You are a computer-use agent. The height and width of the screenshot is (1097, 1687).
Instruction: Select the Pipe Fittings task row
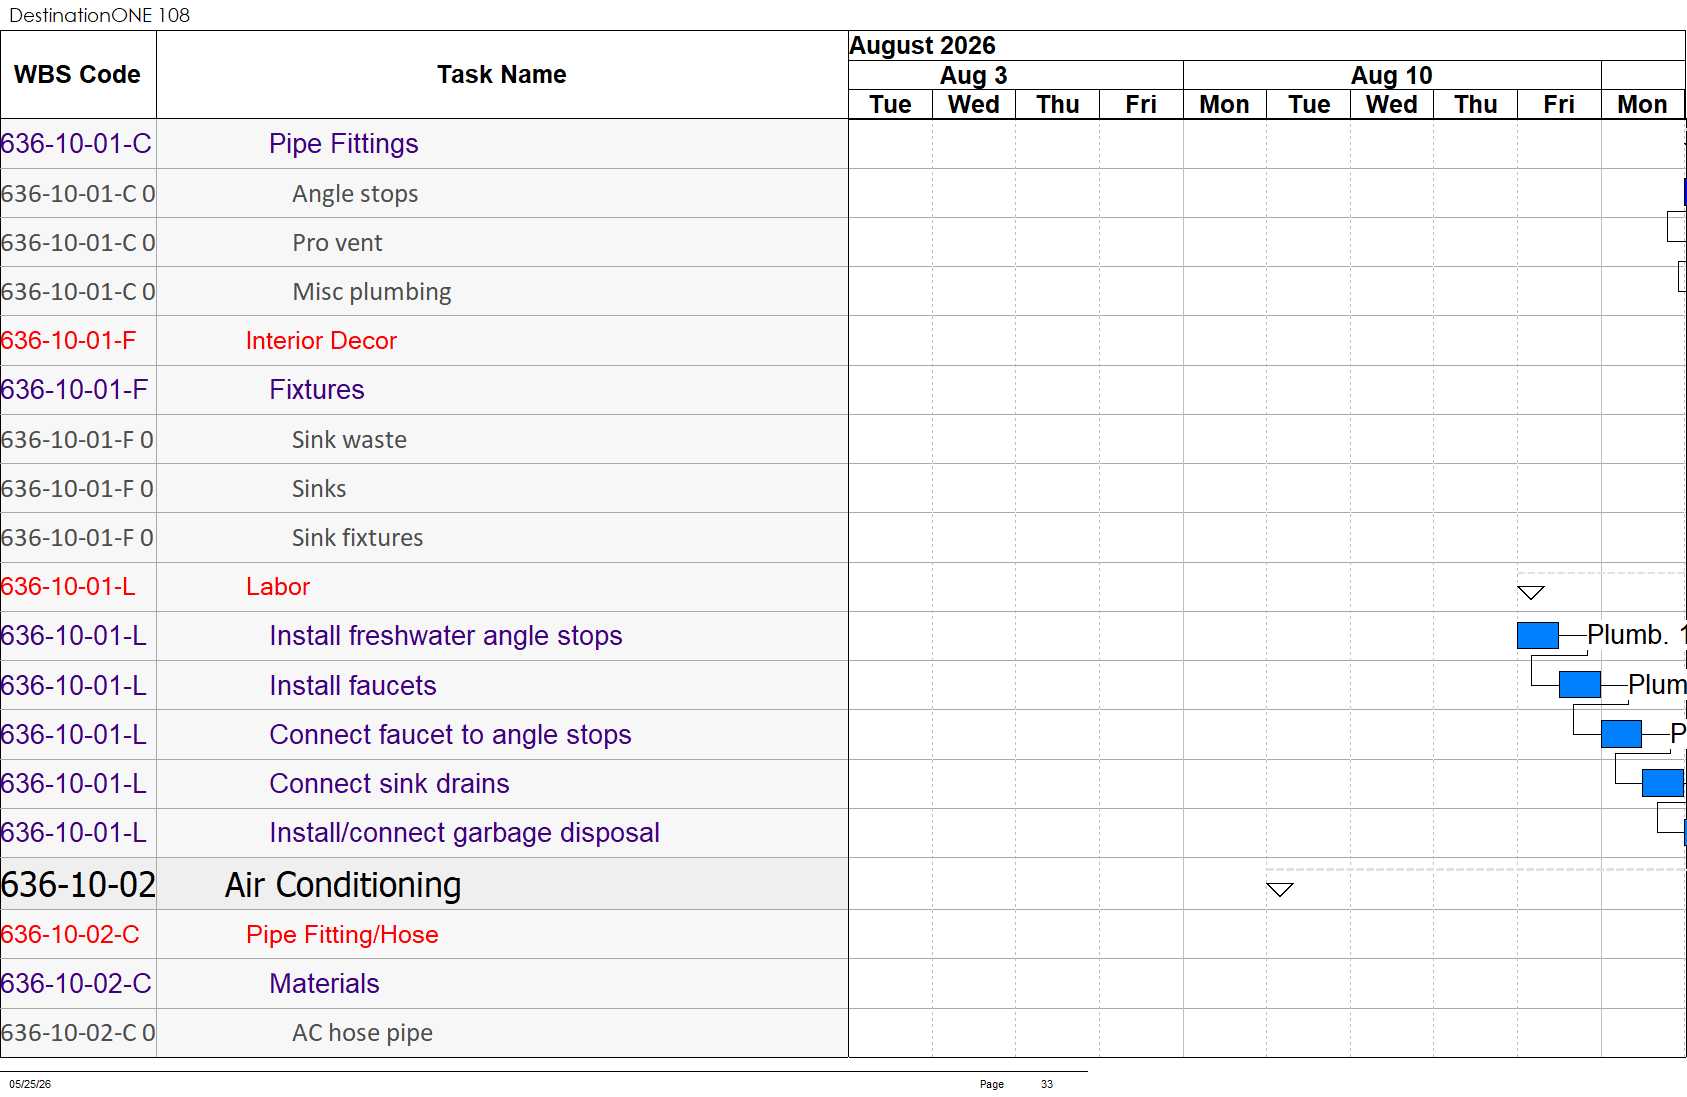(x=343, y=144)
